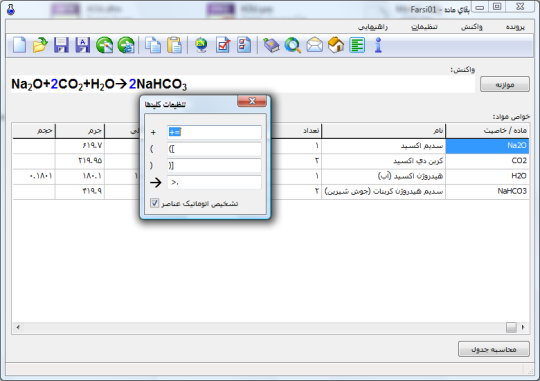
Task: Select the NaHCO3 substance cell
Action: pyautogui.click(x=487, y=191)
